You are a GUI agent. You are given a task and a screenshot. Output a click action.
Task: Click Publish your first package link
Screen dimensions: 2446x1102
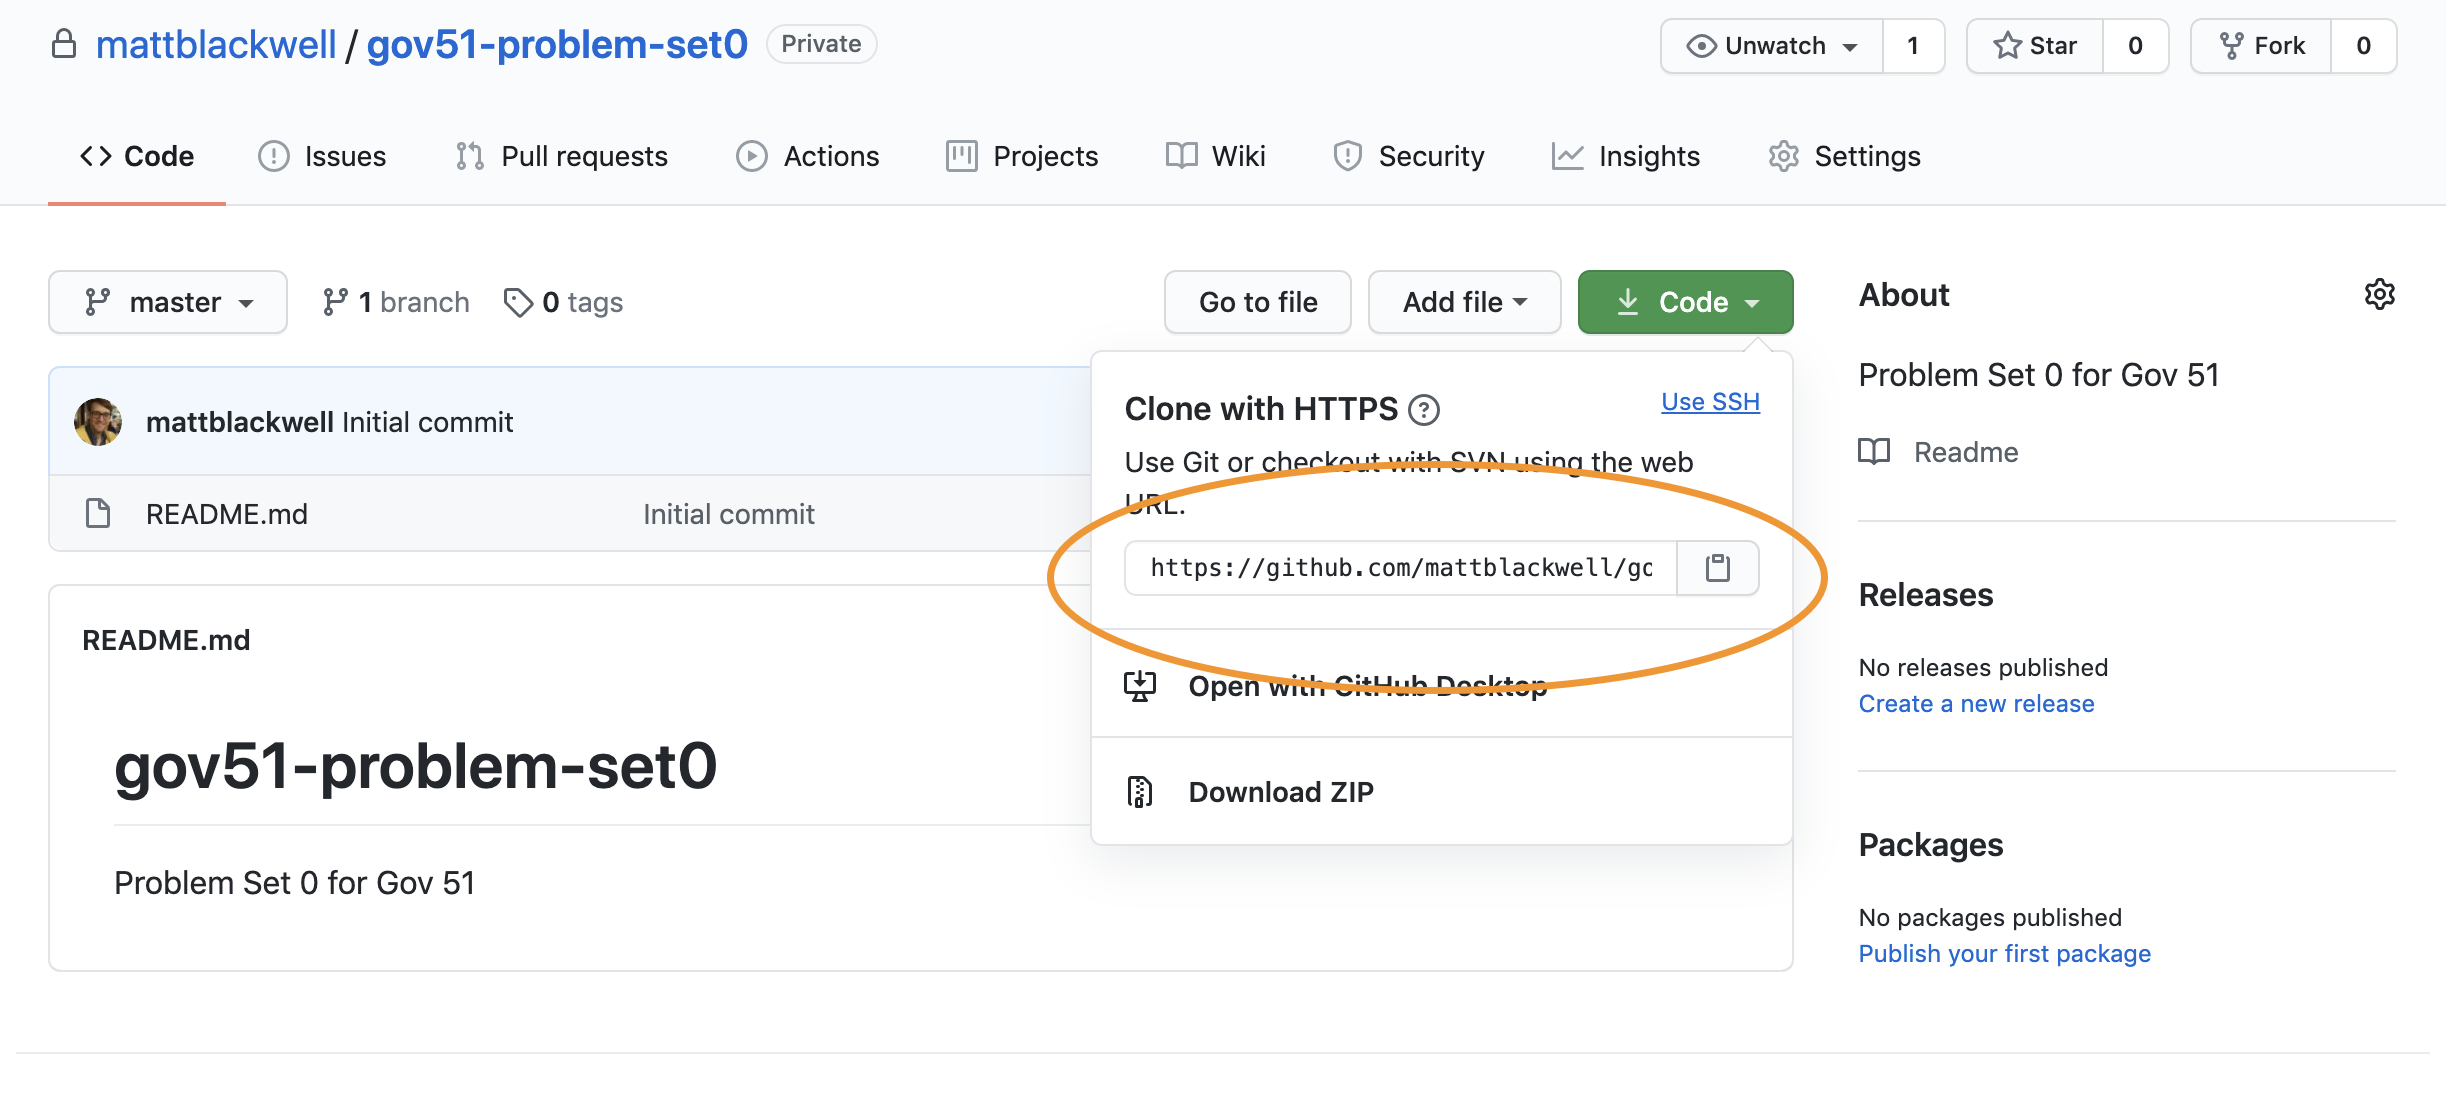2004,954
